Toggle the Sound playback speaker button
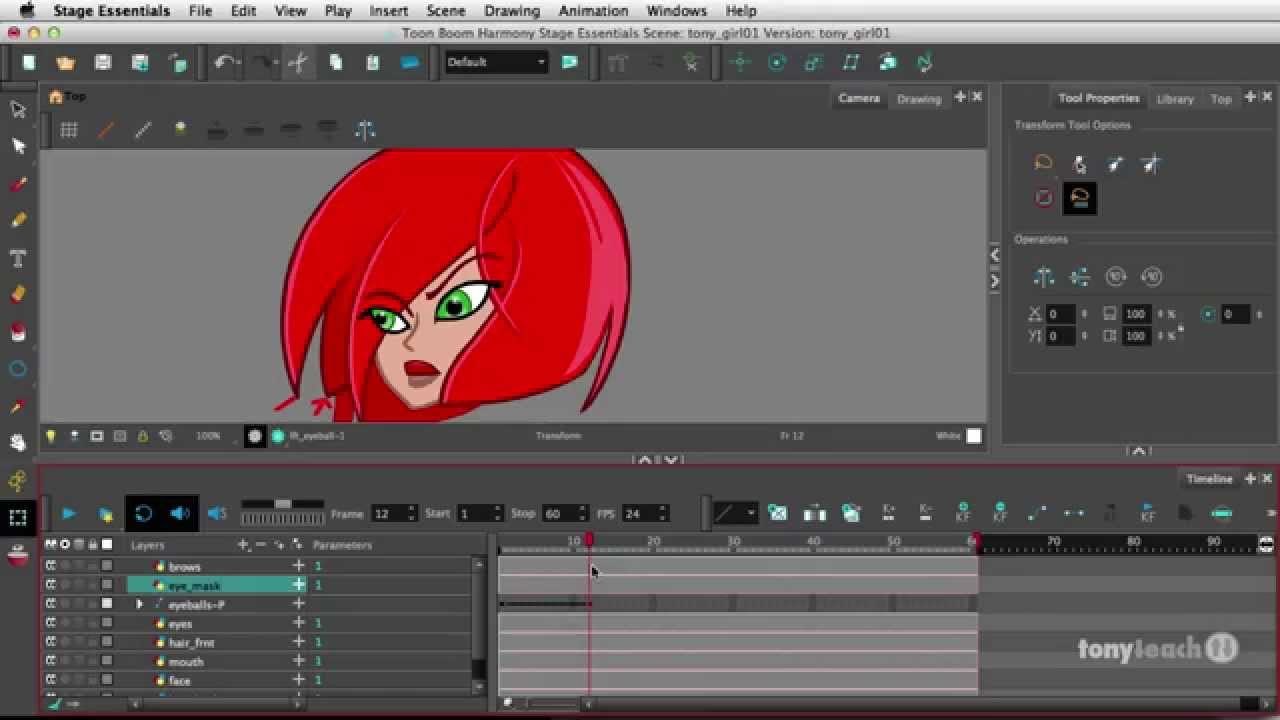Screen dimensions: 1280x720 point(179,514)
